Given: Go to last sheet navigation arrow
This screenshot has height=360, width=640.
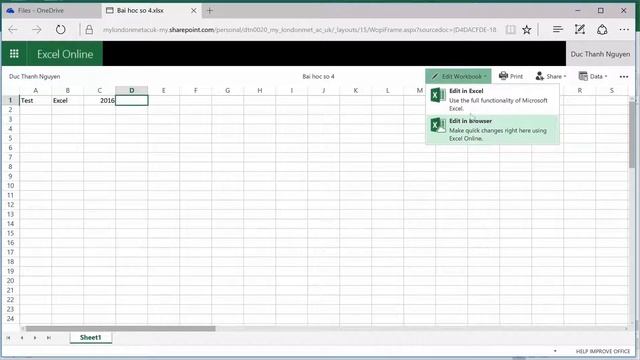Looking at the screenshot, I should (49, 338).
